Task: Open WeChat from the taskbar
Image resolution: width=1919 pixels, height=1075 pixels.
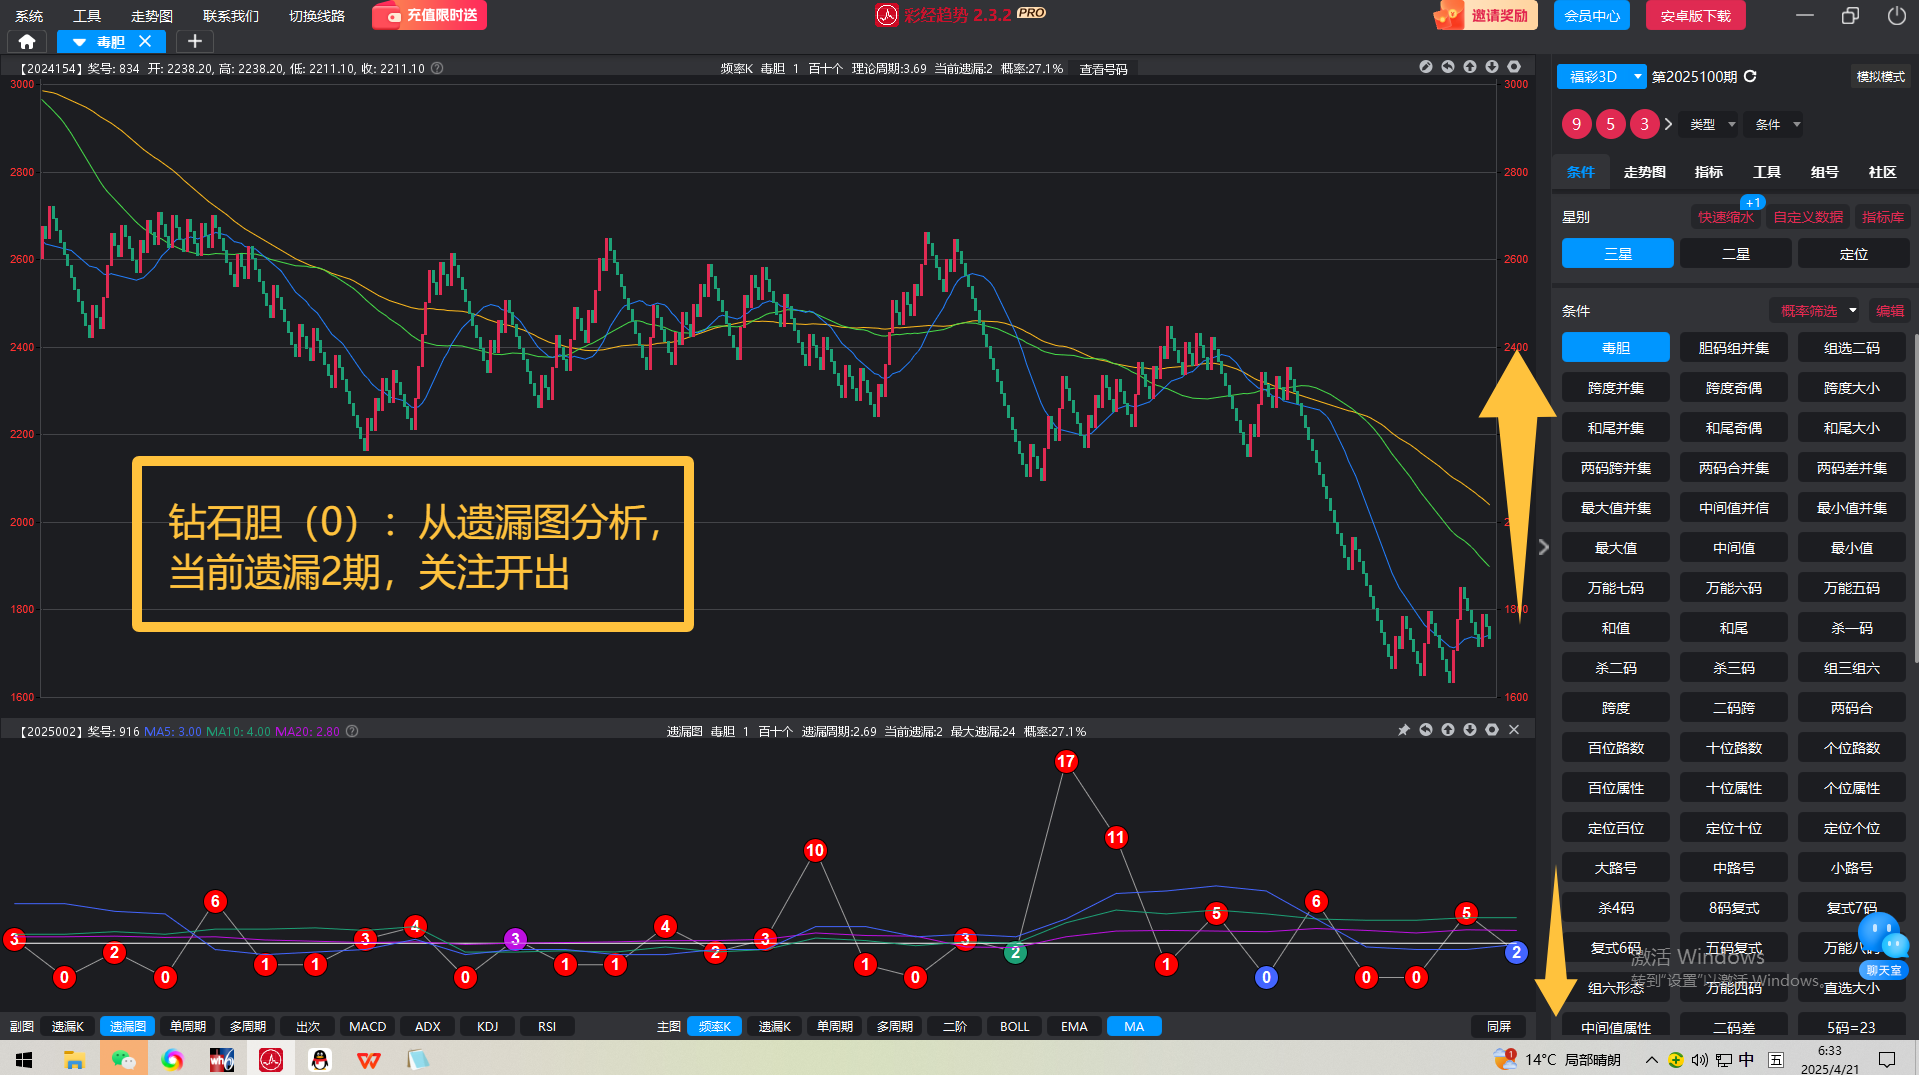Action: [123, 1059]
